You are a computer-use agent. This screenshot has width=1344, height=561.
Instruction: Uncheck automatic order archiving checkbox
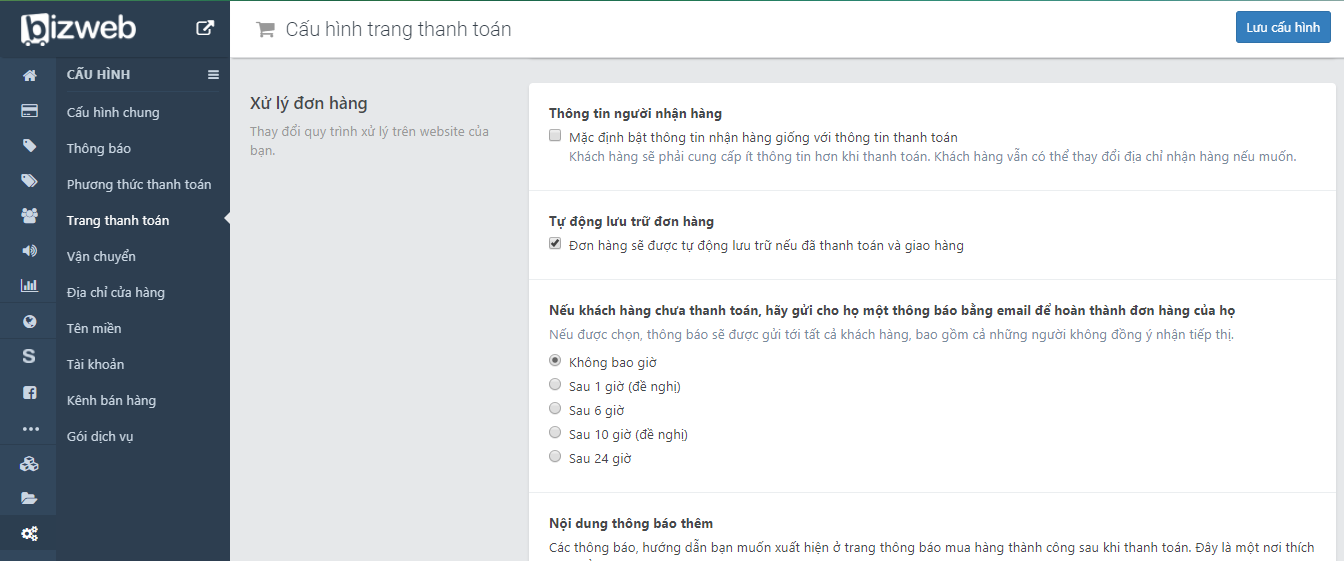click(555, 244)
